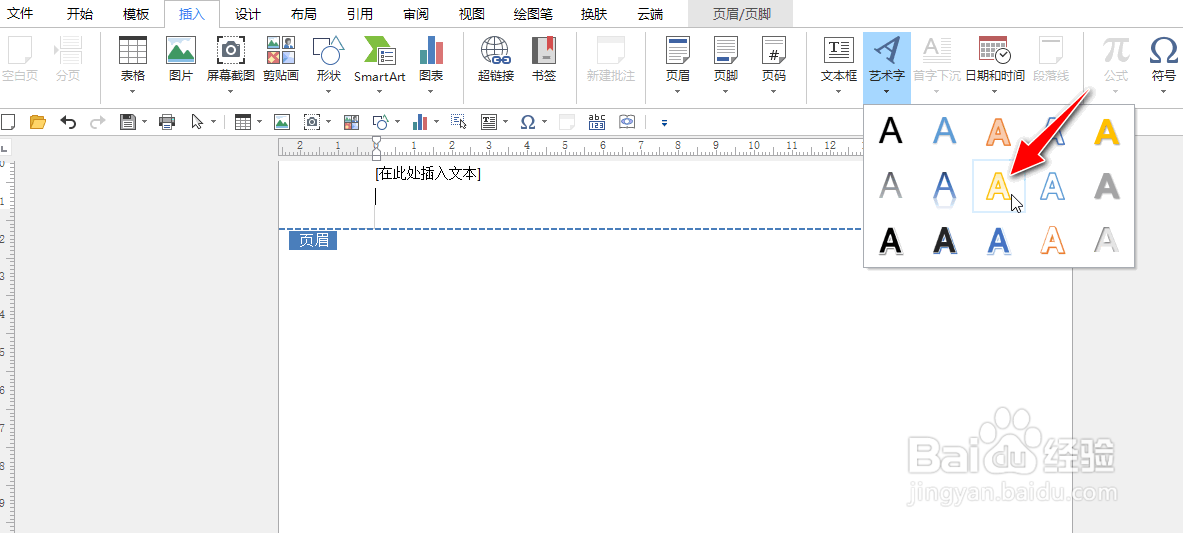Choose the bold solid blue WordArt style
This screenshot has height=533, width=1183.
click(x=999, y=240)
